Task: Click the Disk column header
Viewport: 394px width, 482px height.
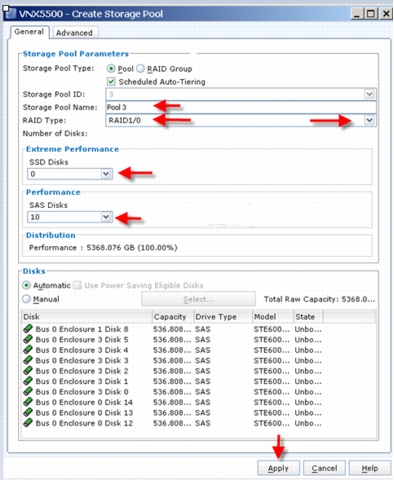Action: [87, 317]
